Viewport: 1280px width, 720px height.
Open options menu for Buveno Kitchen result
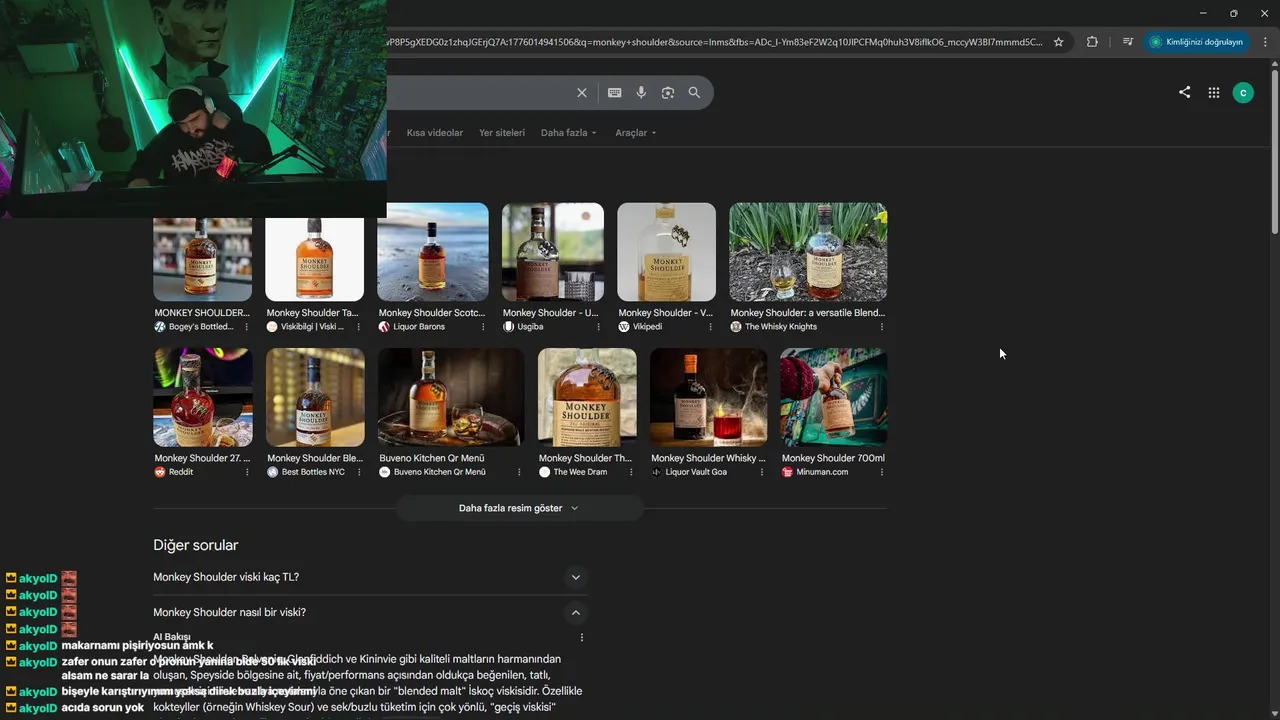[x=519, y=472]
